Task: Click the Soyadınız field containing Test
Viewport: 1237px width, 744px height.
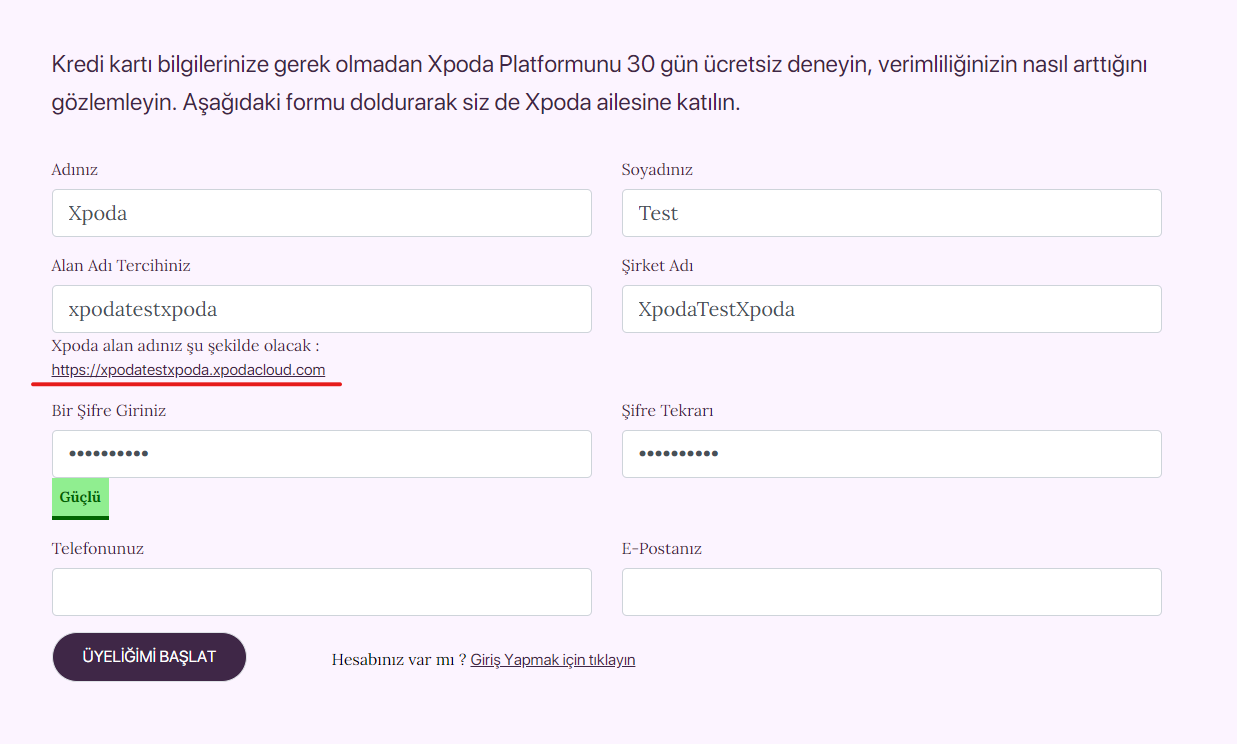Action: pyautogui.click(x=891, y=213)
